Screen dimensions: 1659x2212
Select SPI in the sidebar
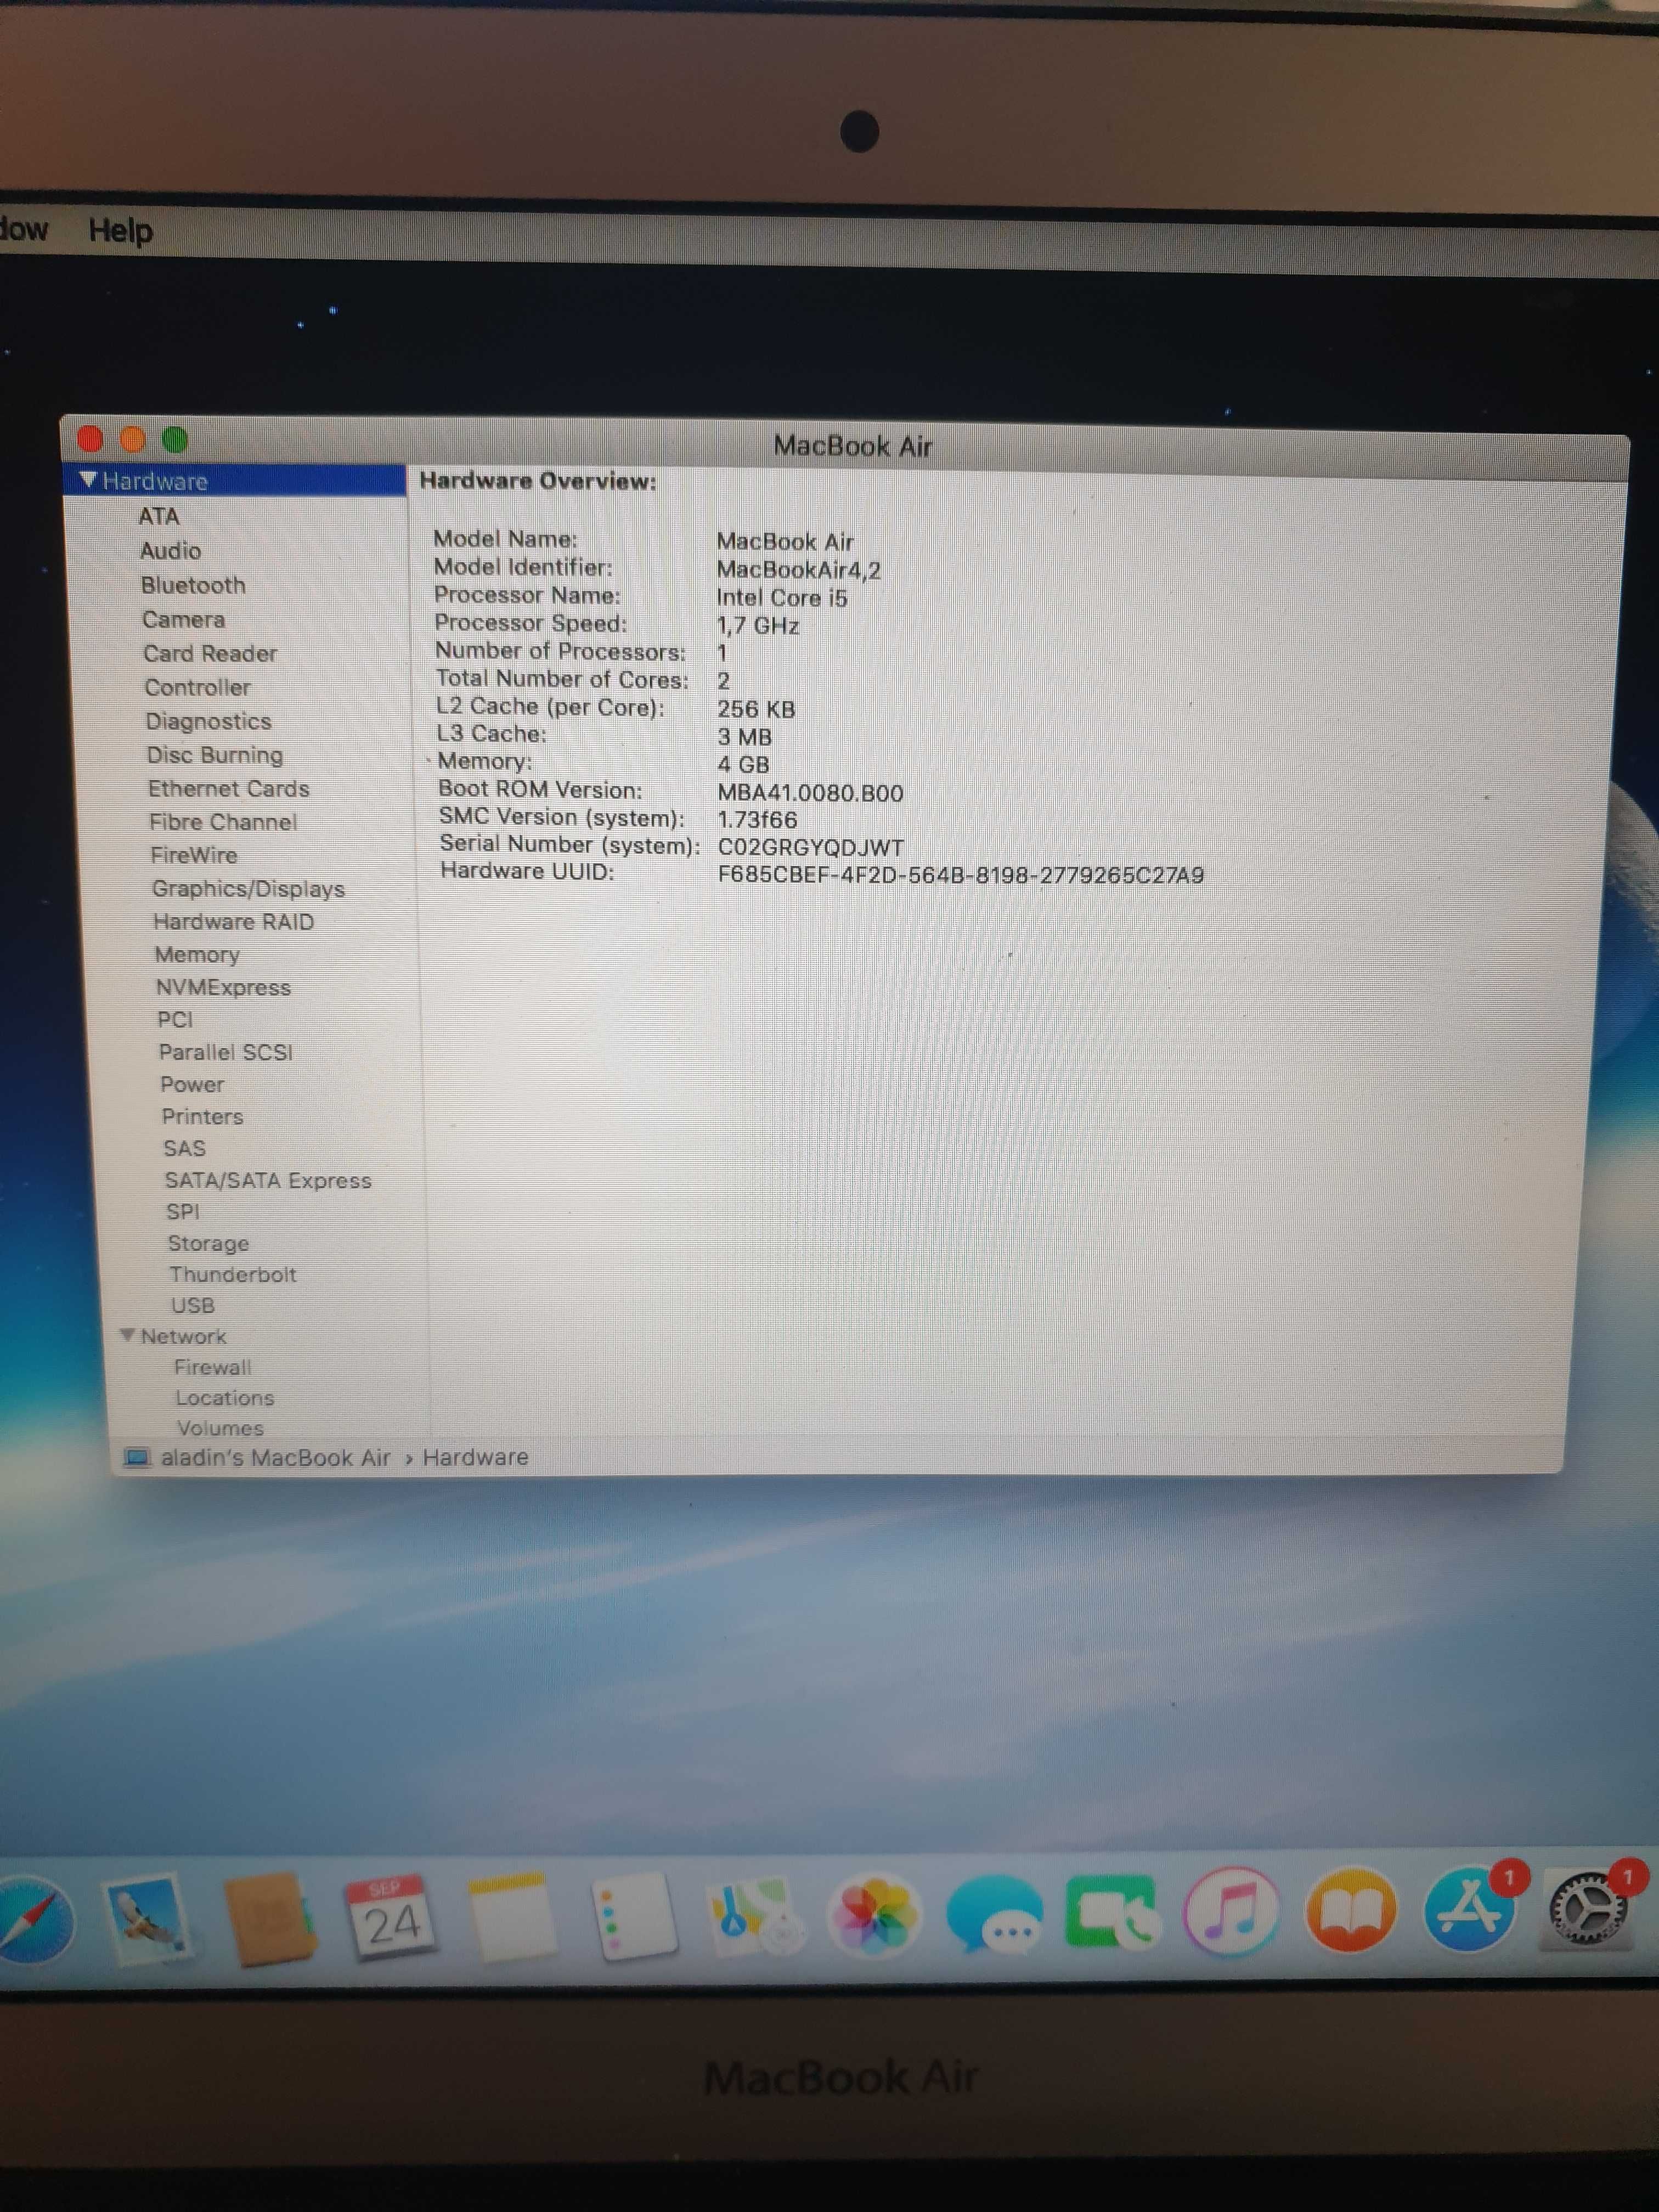[183, 1211]
